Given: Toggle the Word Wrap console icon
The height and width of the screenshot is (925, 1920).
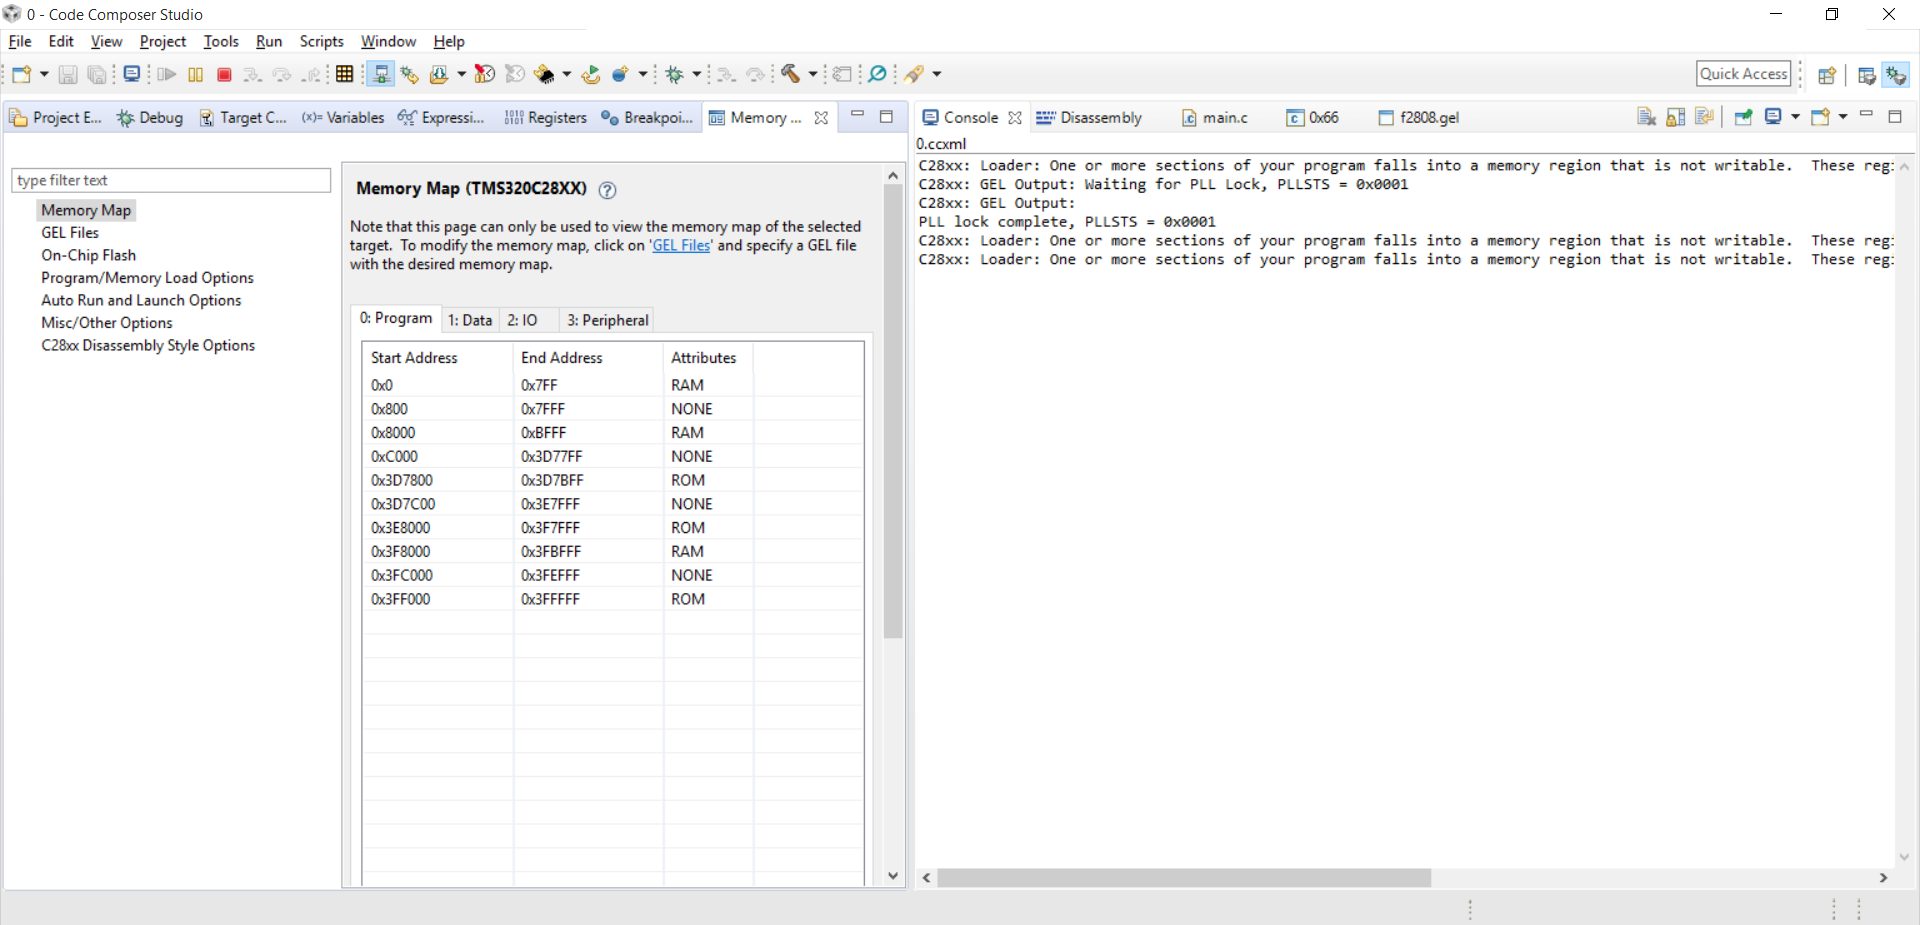Looking at the screenshot, I should click(x=1704, y=118).
